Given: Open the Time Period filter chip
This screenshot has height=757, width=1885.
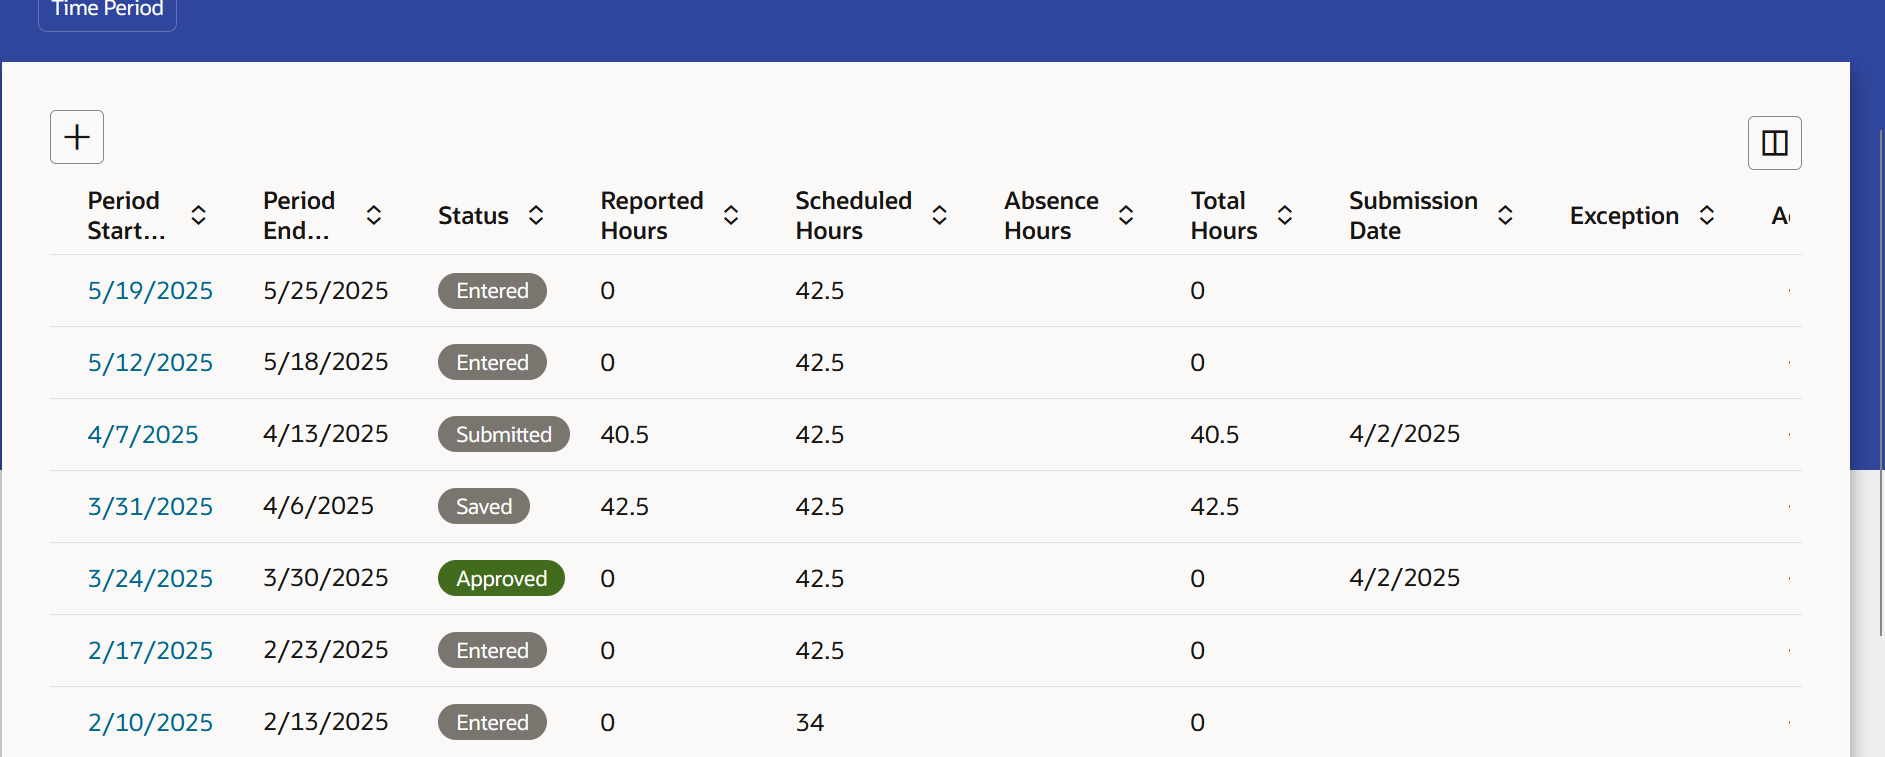Looking at the screenshot, I should (x=107, y=10).
